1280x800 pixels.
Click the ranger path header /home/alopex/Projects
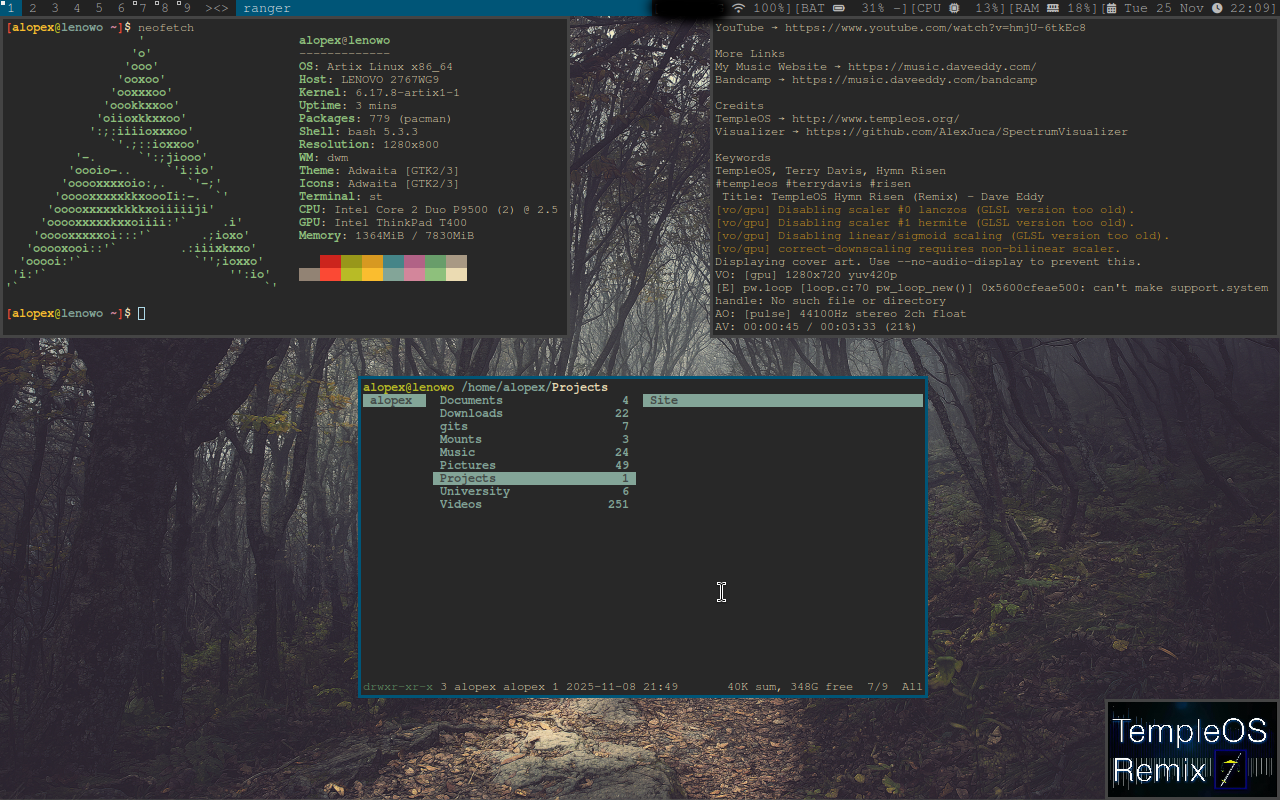(x=534, y=388)
